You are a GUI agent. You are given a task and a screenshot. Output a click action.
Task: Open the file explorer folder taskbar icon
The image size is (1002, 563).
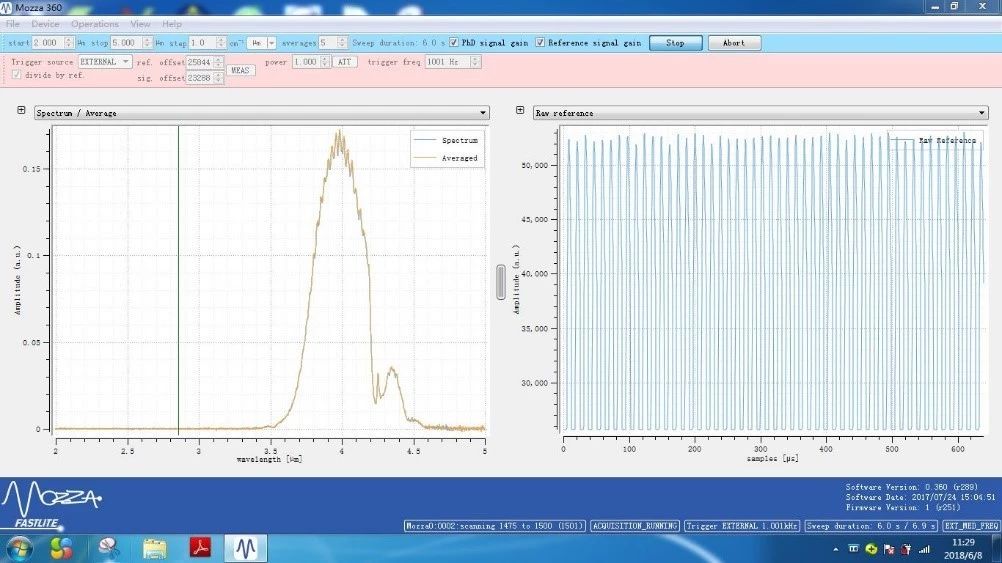click(154, 548)
